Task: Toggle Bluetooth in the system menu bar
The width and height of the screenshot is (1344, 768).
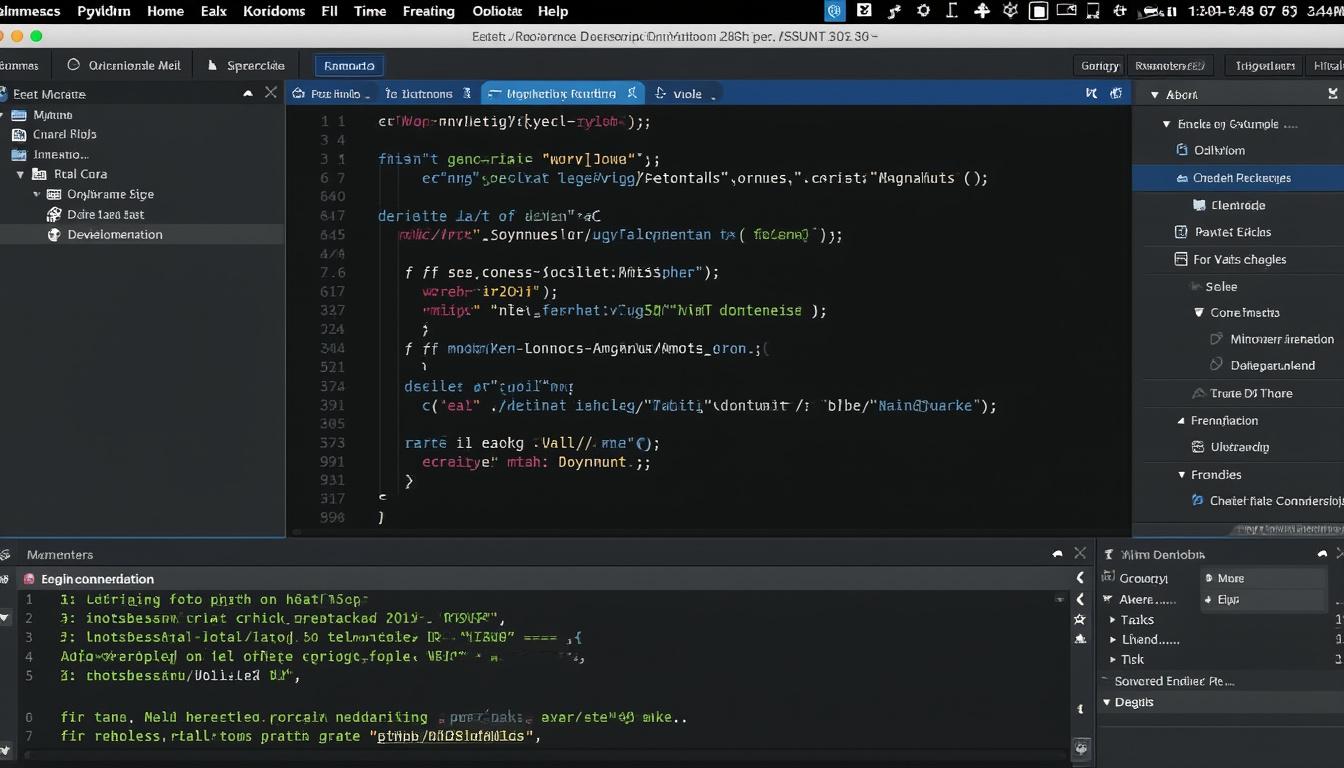Action: (x=835, y=11)
